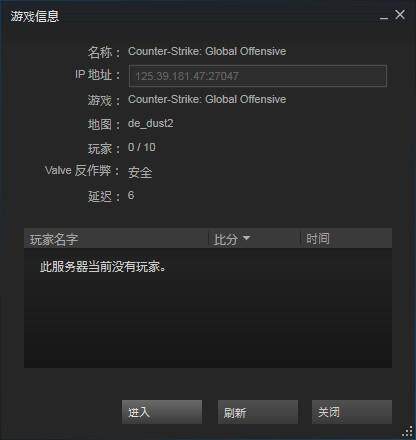
Task: Close the dialog with the X icon
Action: click(x=400, y=15)
